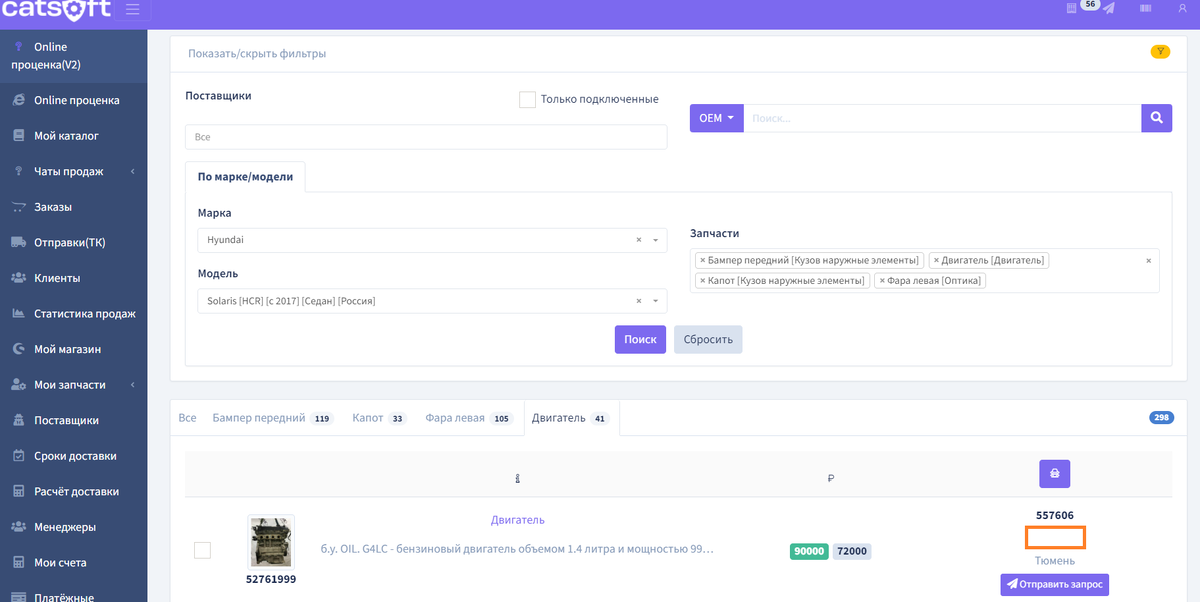
Task: Select the По марке/модели tab
Action: click(245, 176)
